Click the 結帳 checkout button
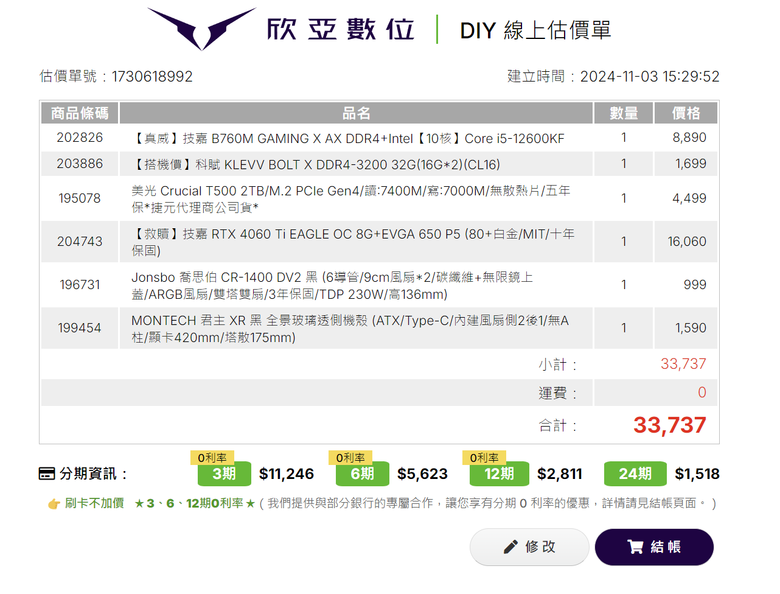 (654, 547)
